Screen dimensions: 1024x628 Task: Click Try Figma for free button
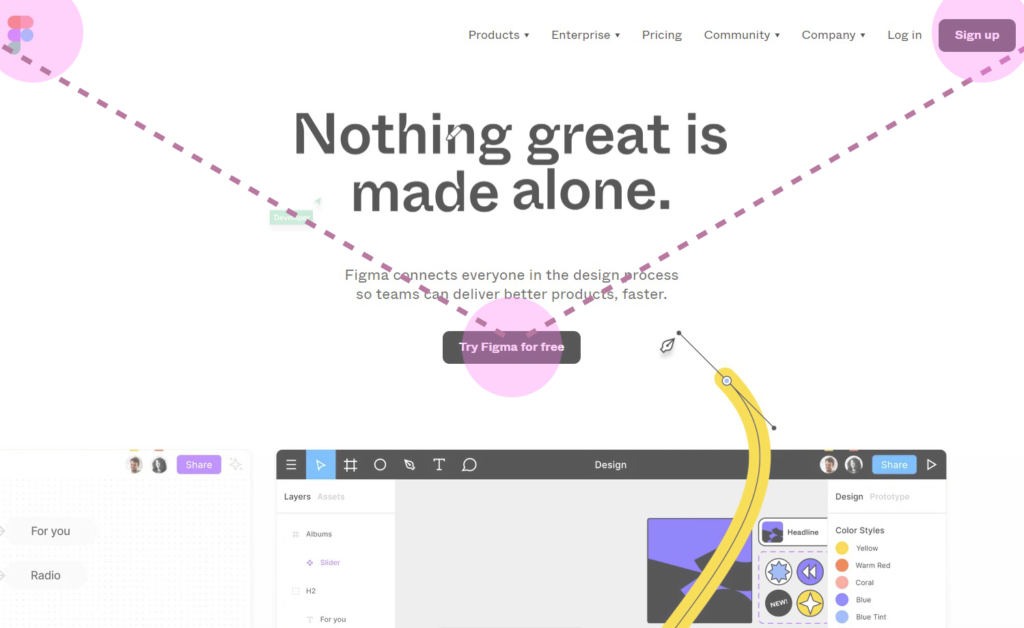pyautogui.click(x=511, y=347)
